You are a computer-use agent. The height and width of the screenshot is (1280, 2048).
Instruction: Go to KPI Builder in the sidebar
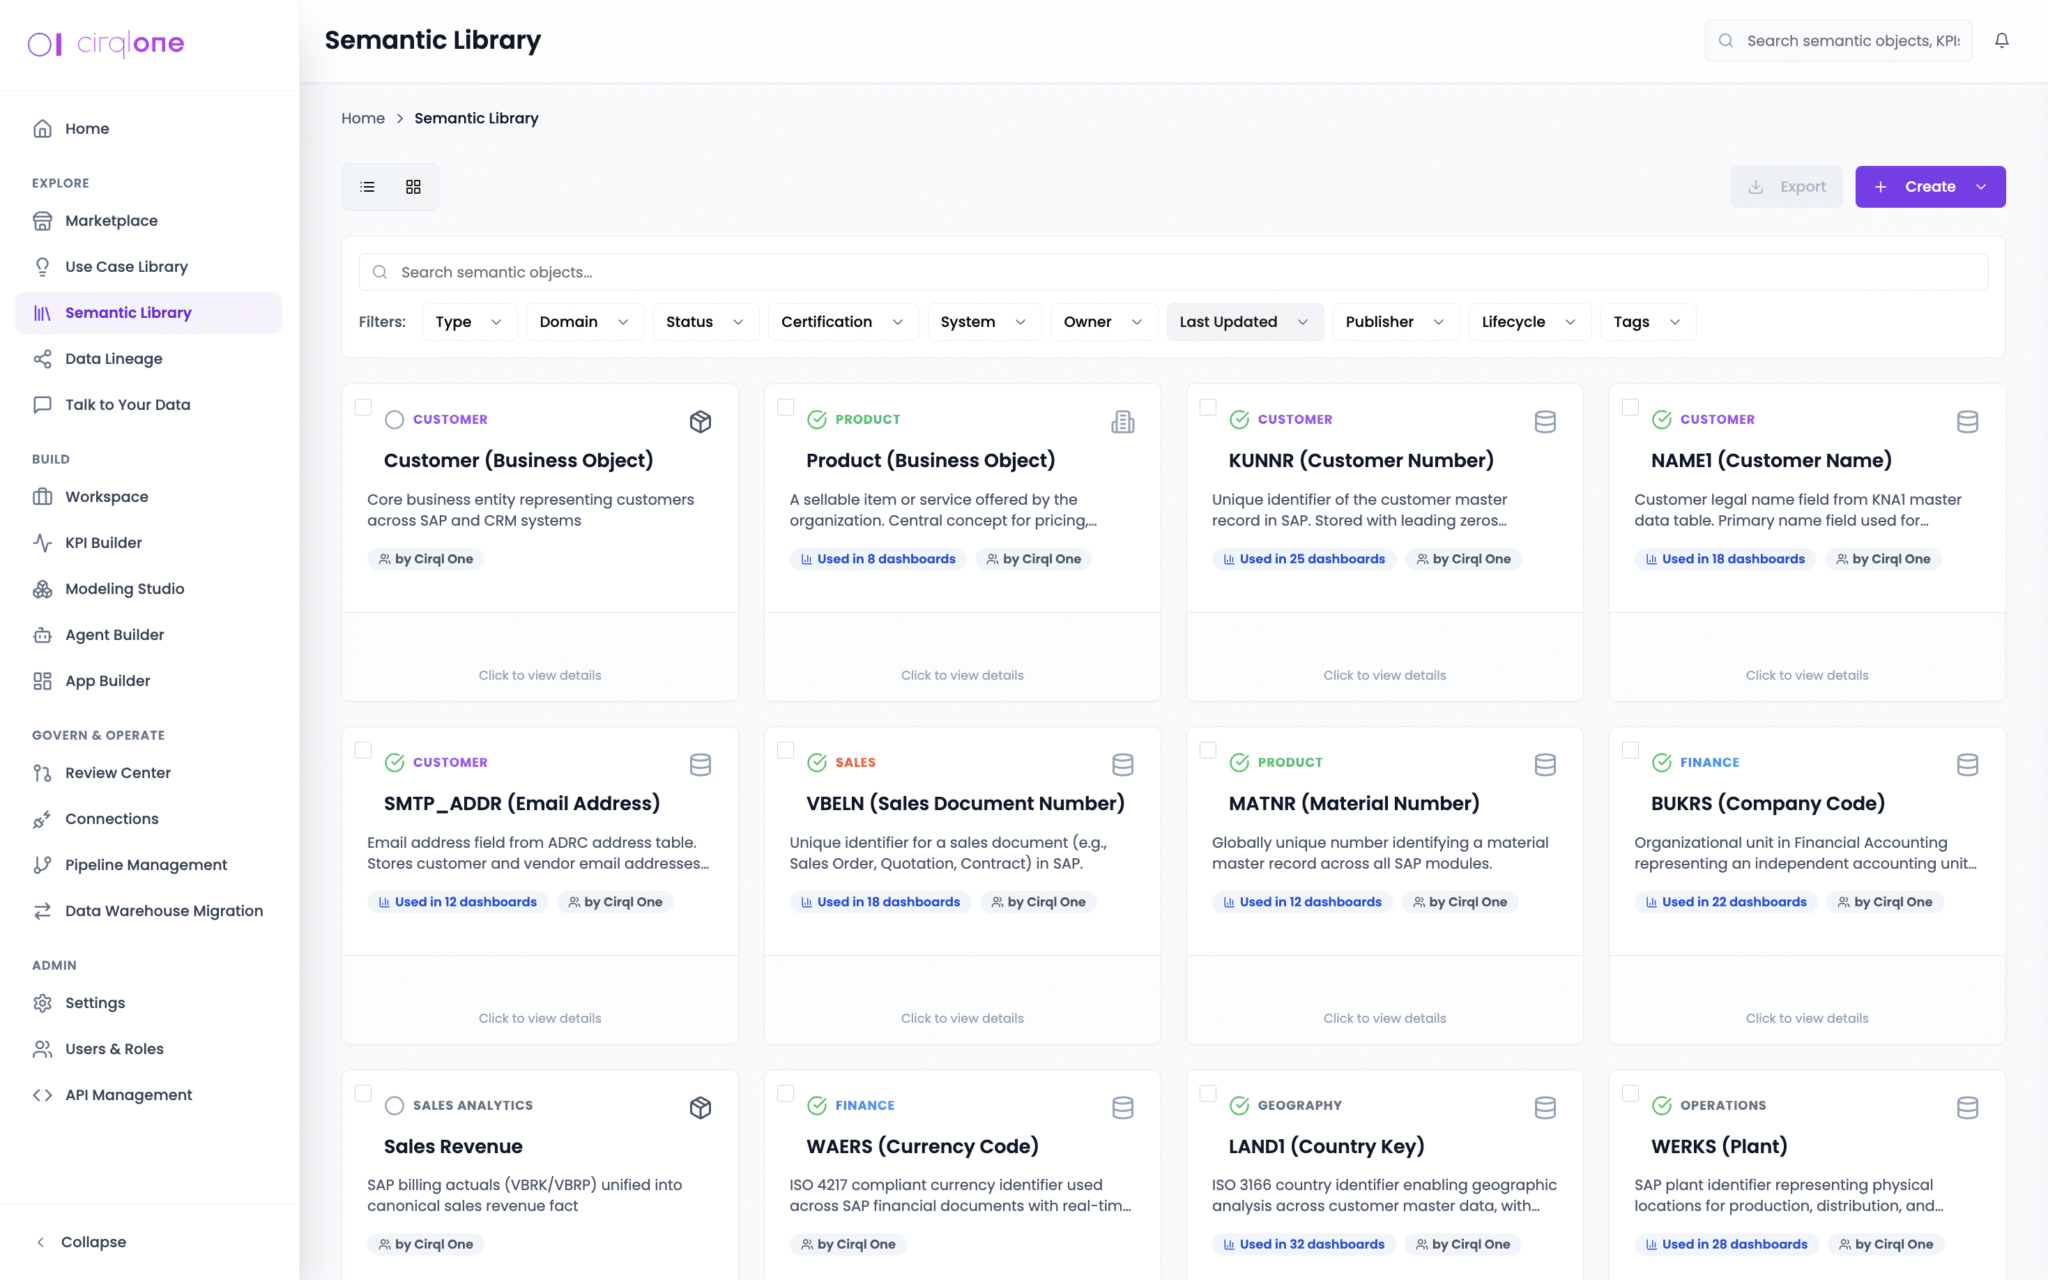pyautogui.click(x=103, y=543)
